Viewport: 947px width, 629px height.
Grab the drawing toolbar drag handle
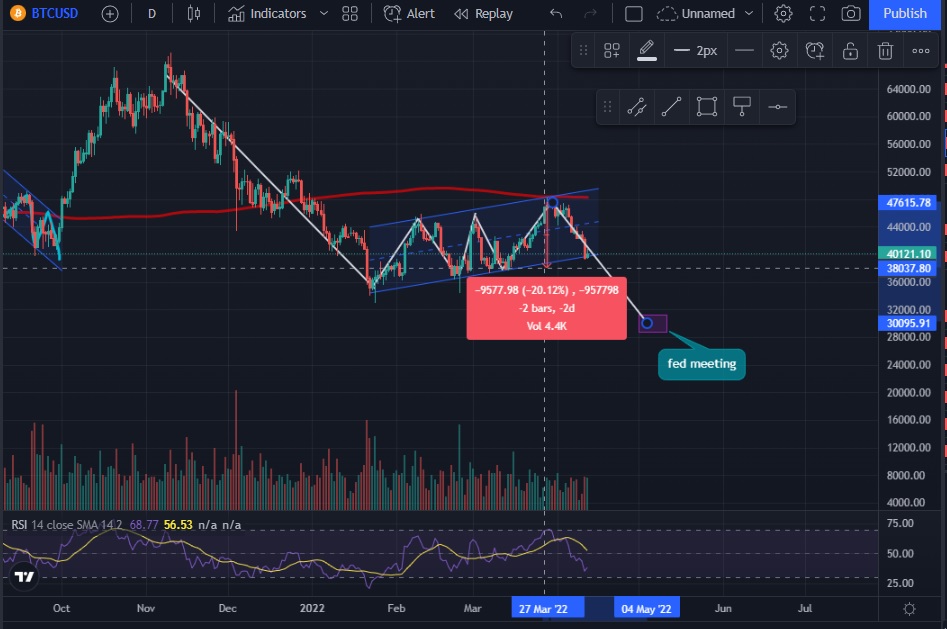[583, 51]
